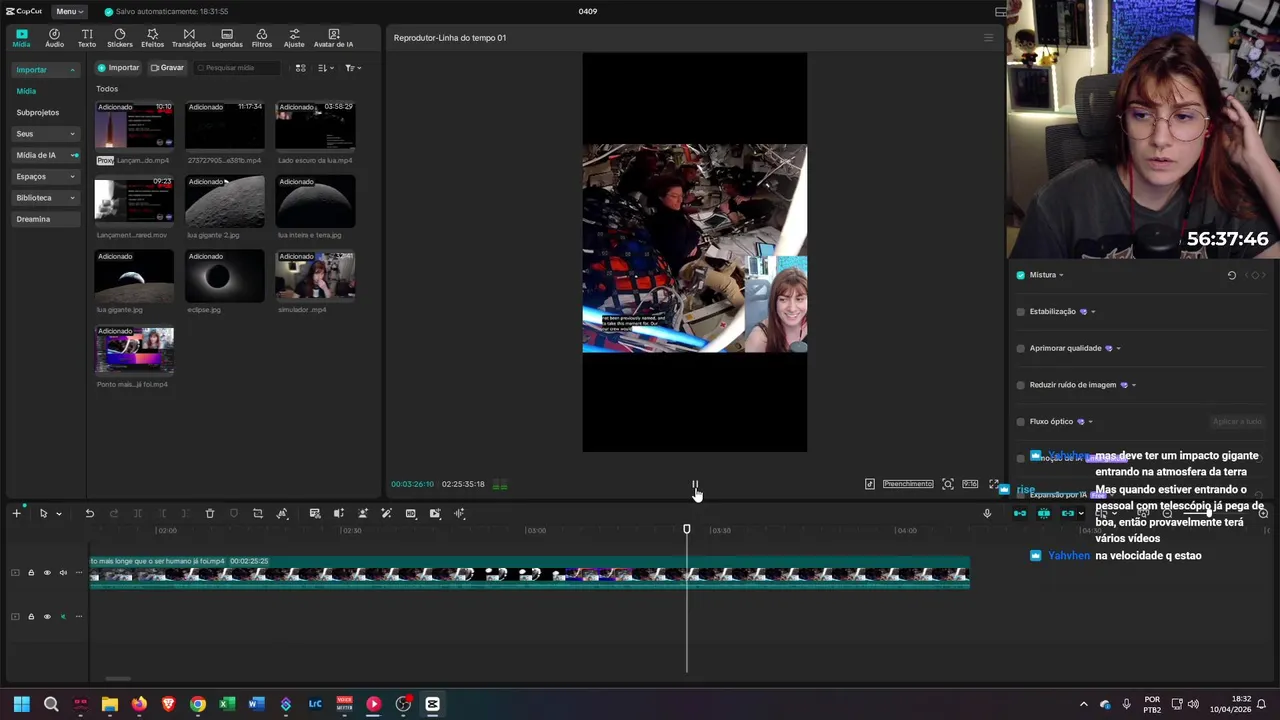Screen dimensions: 1280x720
Task: Toggle visibility of the lower empty track
Action: tap(47, 617)
